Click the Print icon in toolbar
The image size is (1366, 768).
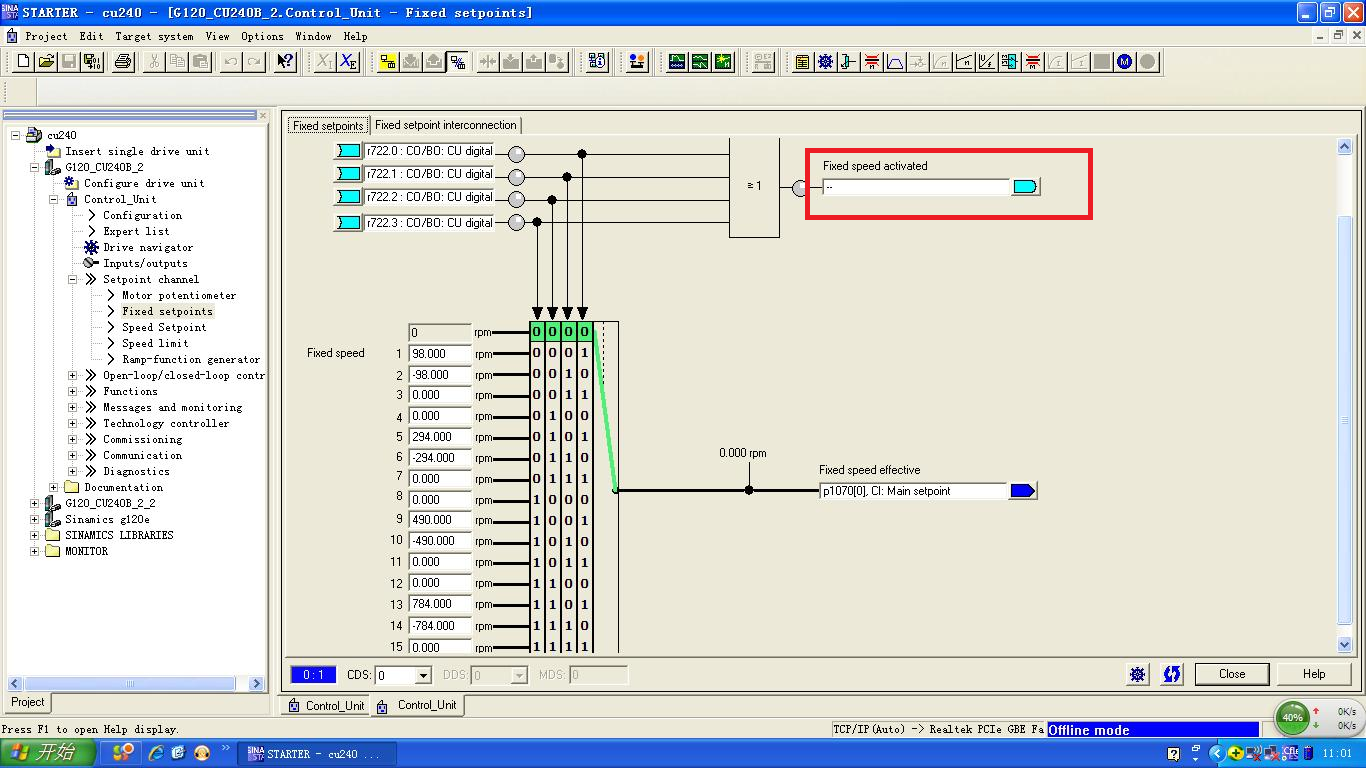click(123, 62)
